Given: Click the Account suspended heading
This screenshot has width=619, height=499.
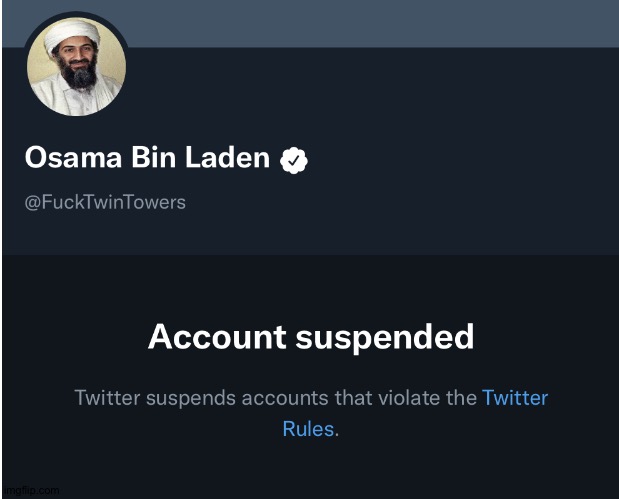Looking at the screenshot, I should [310, 337].
